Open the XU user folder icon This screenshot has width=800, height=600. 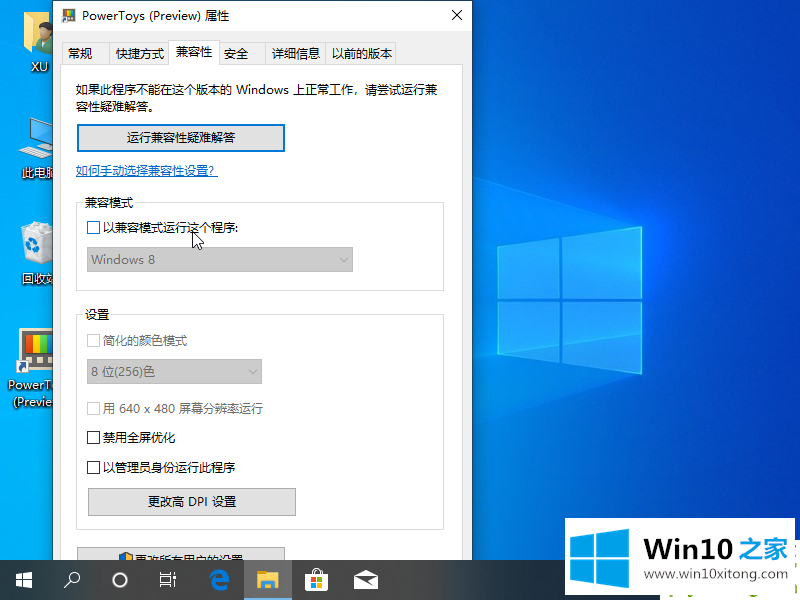tap(38, 35)
